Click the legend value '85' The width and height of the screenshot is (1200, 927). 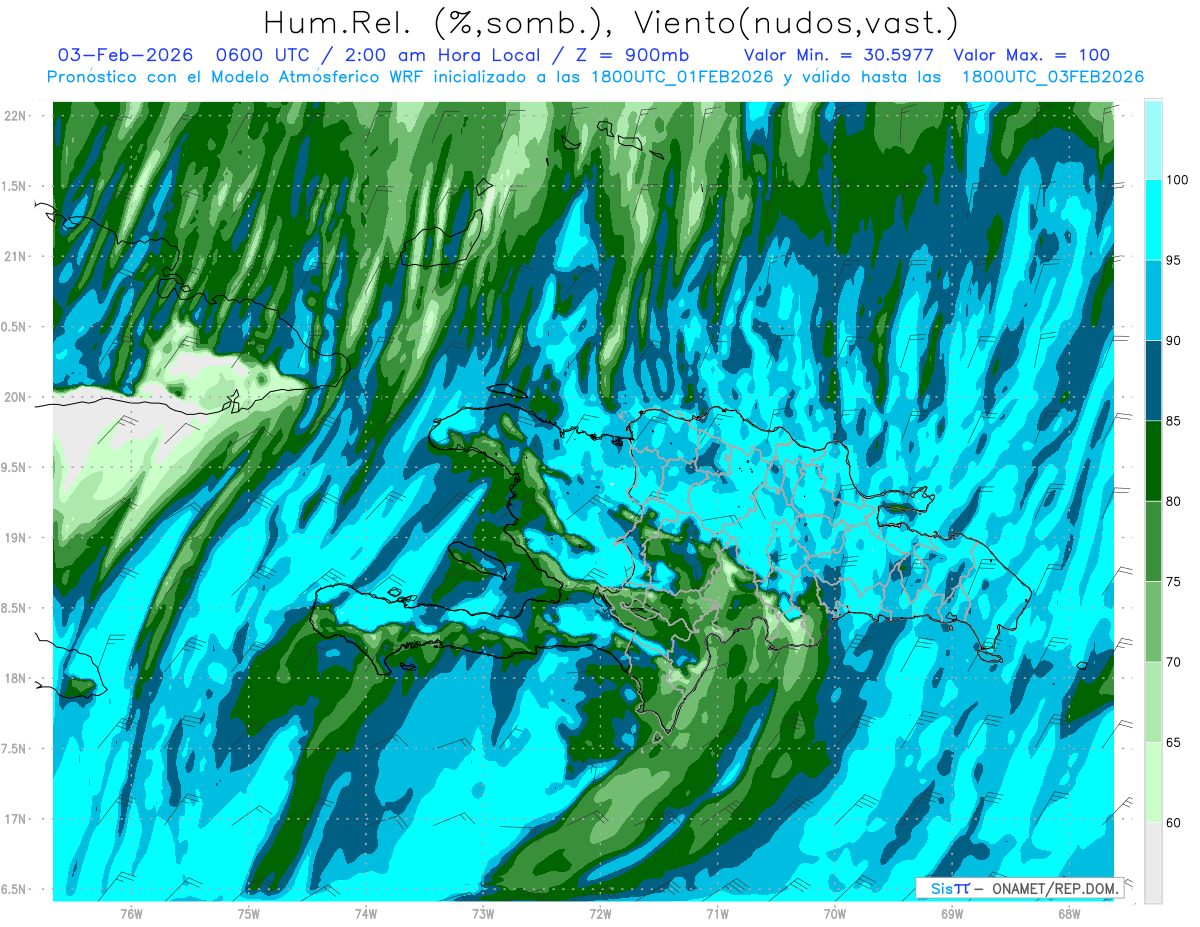pos(1175,421)
